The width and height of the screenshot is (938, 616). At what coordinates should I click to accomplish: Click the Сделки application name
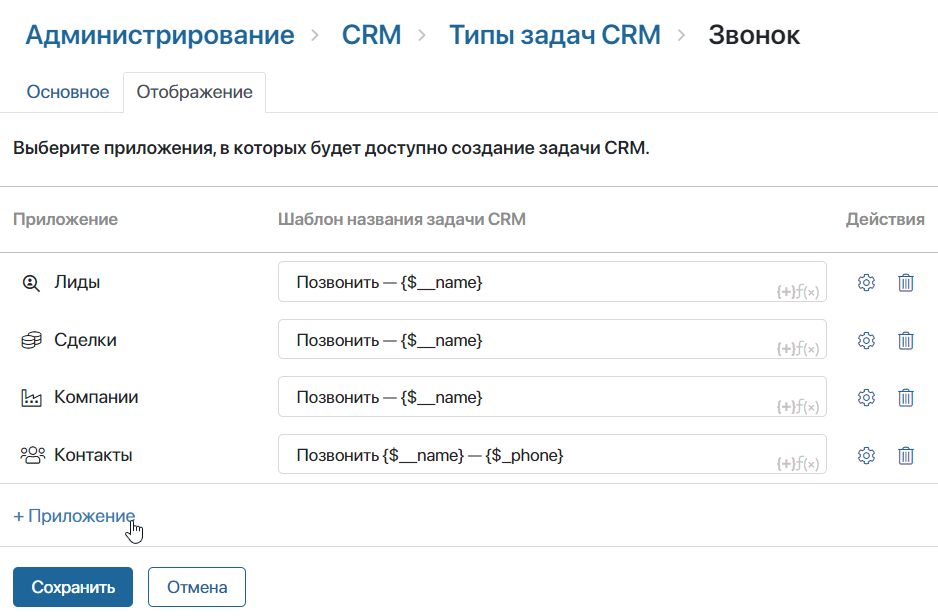click(85, 340)
